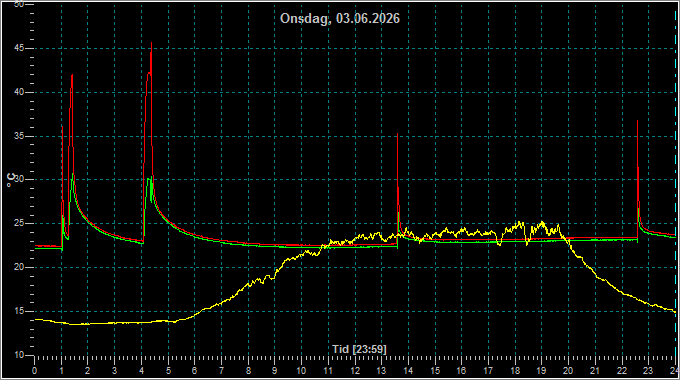Pick hour 18 on the time axis

click(515, 371)
